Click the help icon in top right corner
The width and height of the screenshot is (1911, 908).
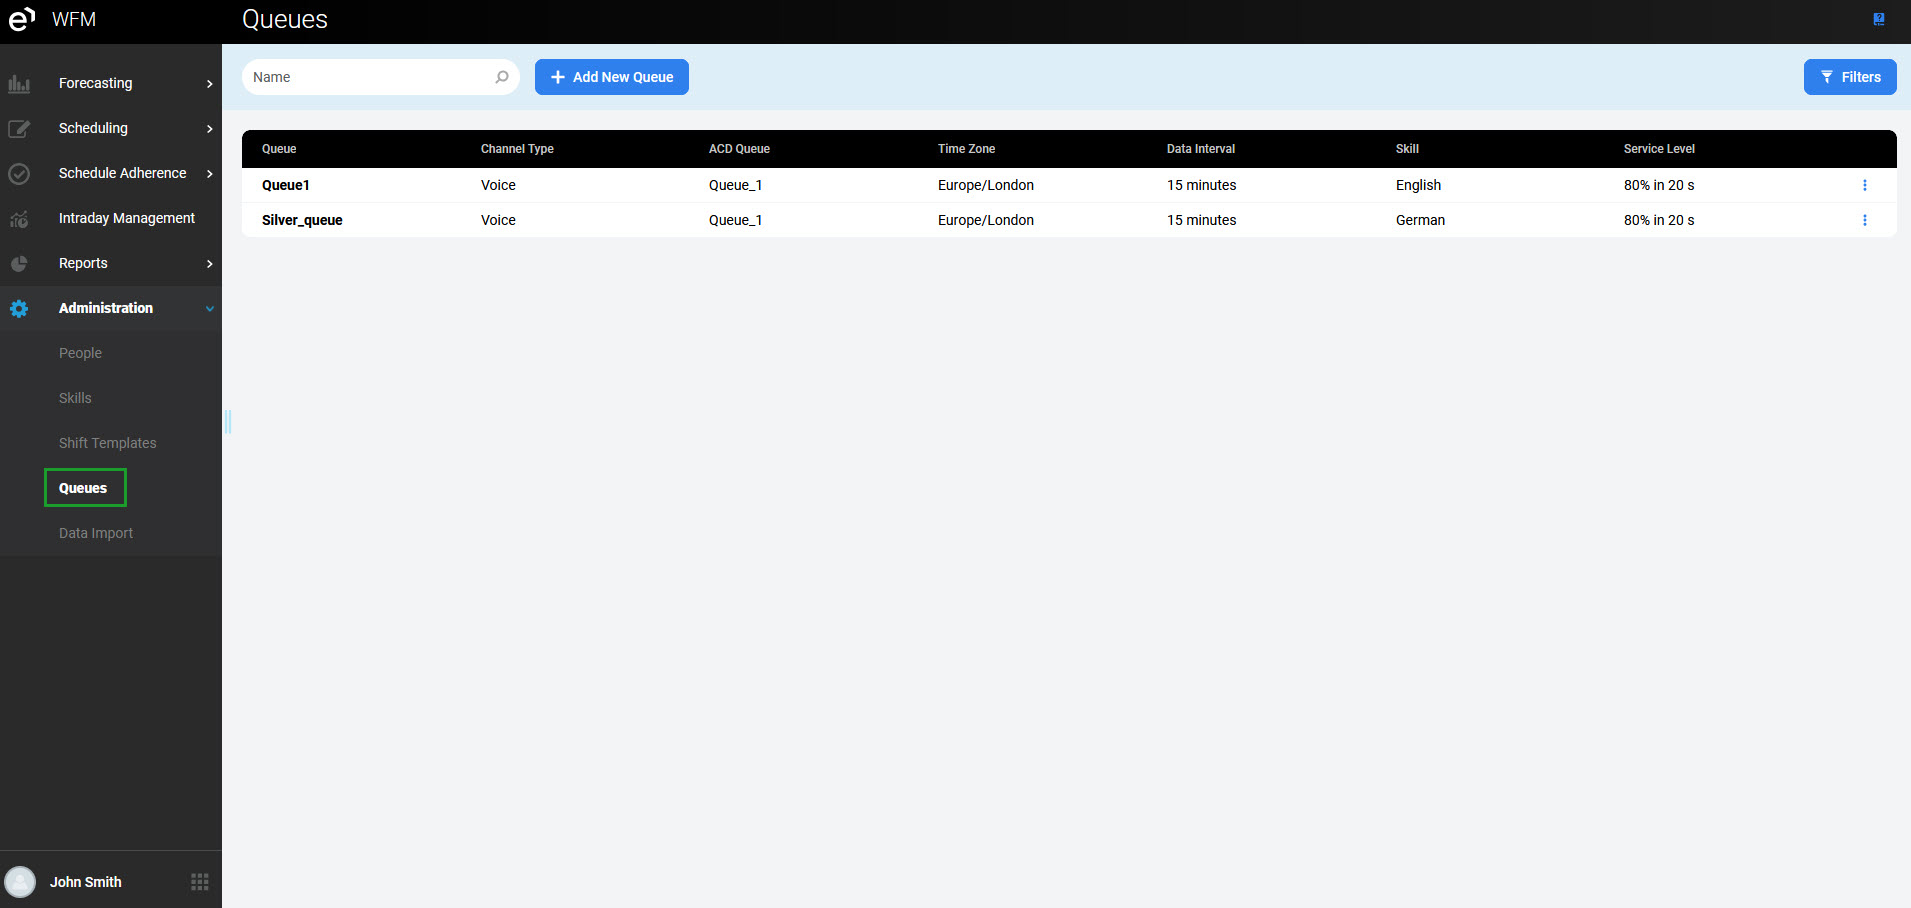coord(1879,19)
